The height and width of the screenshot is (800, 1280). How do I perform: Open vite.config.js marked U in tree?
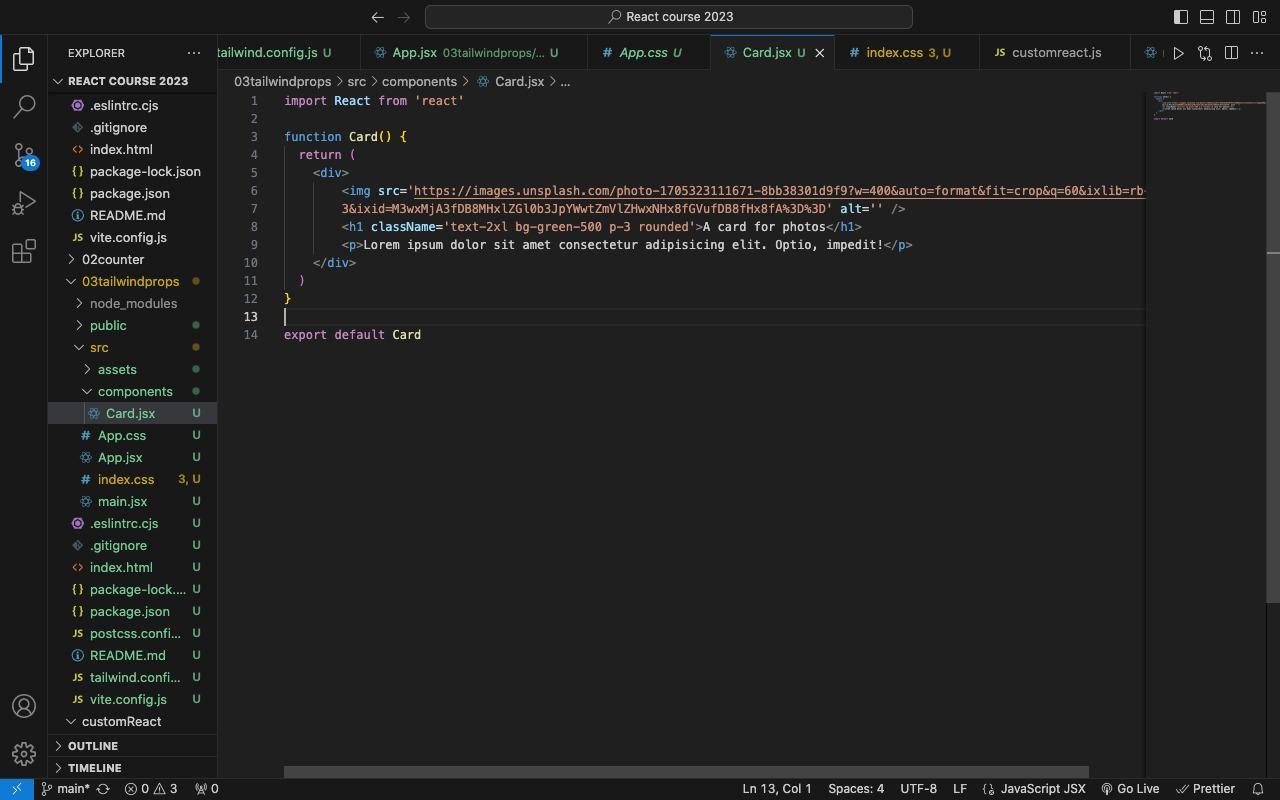point(133,699)
